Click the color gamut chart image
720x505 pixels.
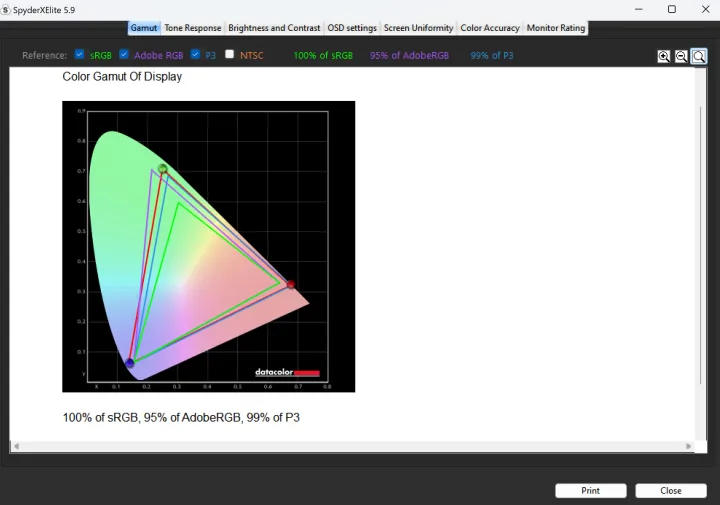[208, 246]
